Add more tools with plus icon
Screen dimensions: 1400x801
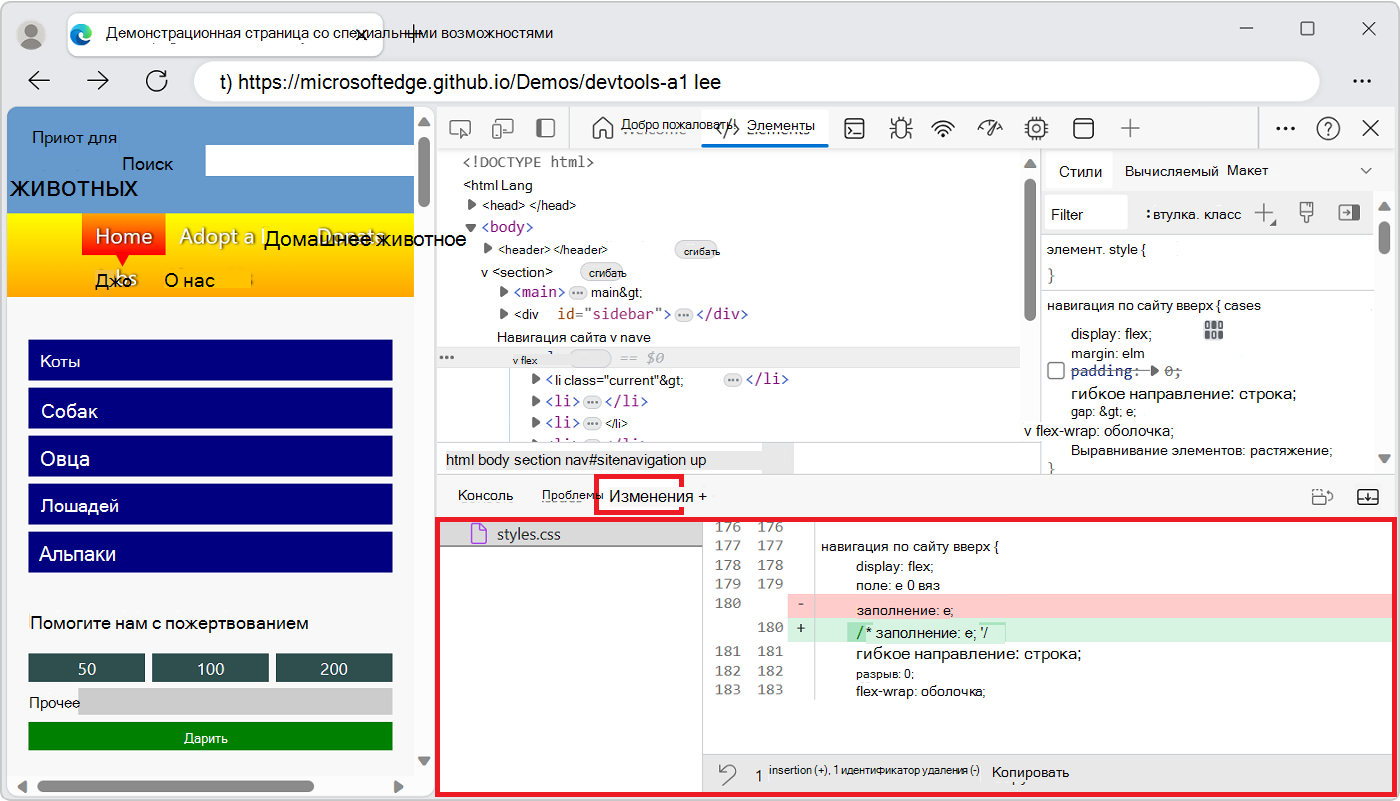tap(1130, 128)
